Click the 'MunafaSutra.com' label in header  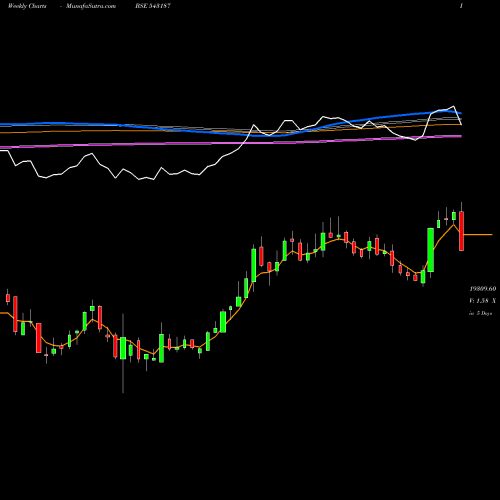91,6
